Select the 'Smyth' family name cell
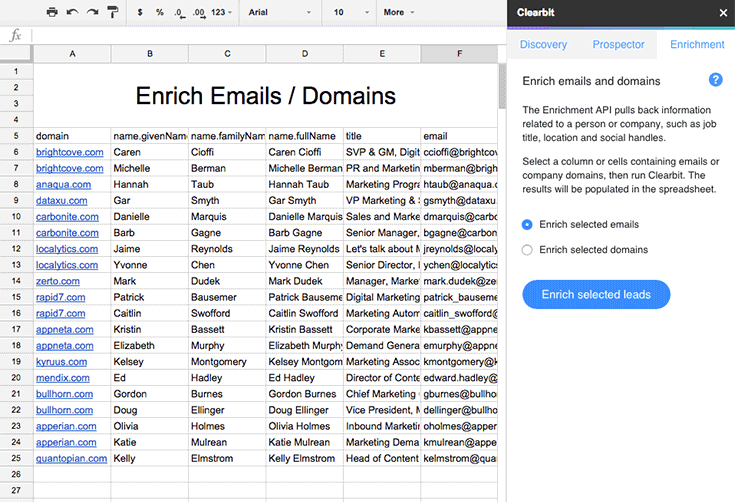The image size is (735, 502). (x=227, y=201)
